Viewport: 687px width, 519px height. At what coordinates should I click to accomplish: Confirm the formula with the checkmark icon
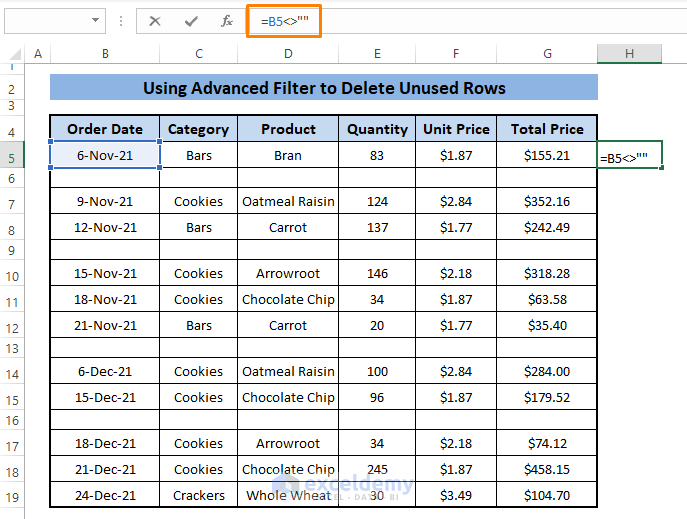191,21
